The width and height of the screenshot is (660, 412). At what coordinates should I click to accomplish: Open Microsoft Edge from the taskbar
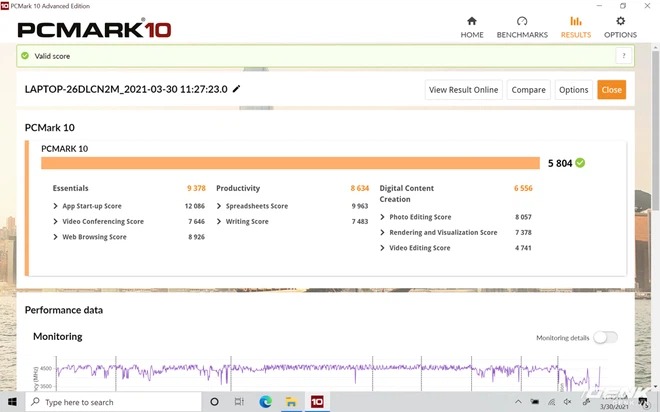pos(266,402)
